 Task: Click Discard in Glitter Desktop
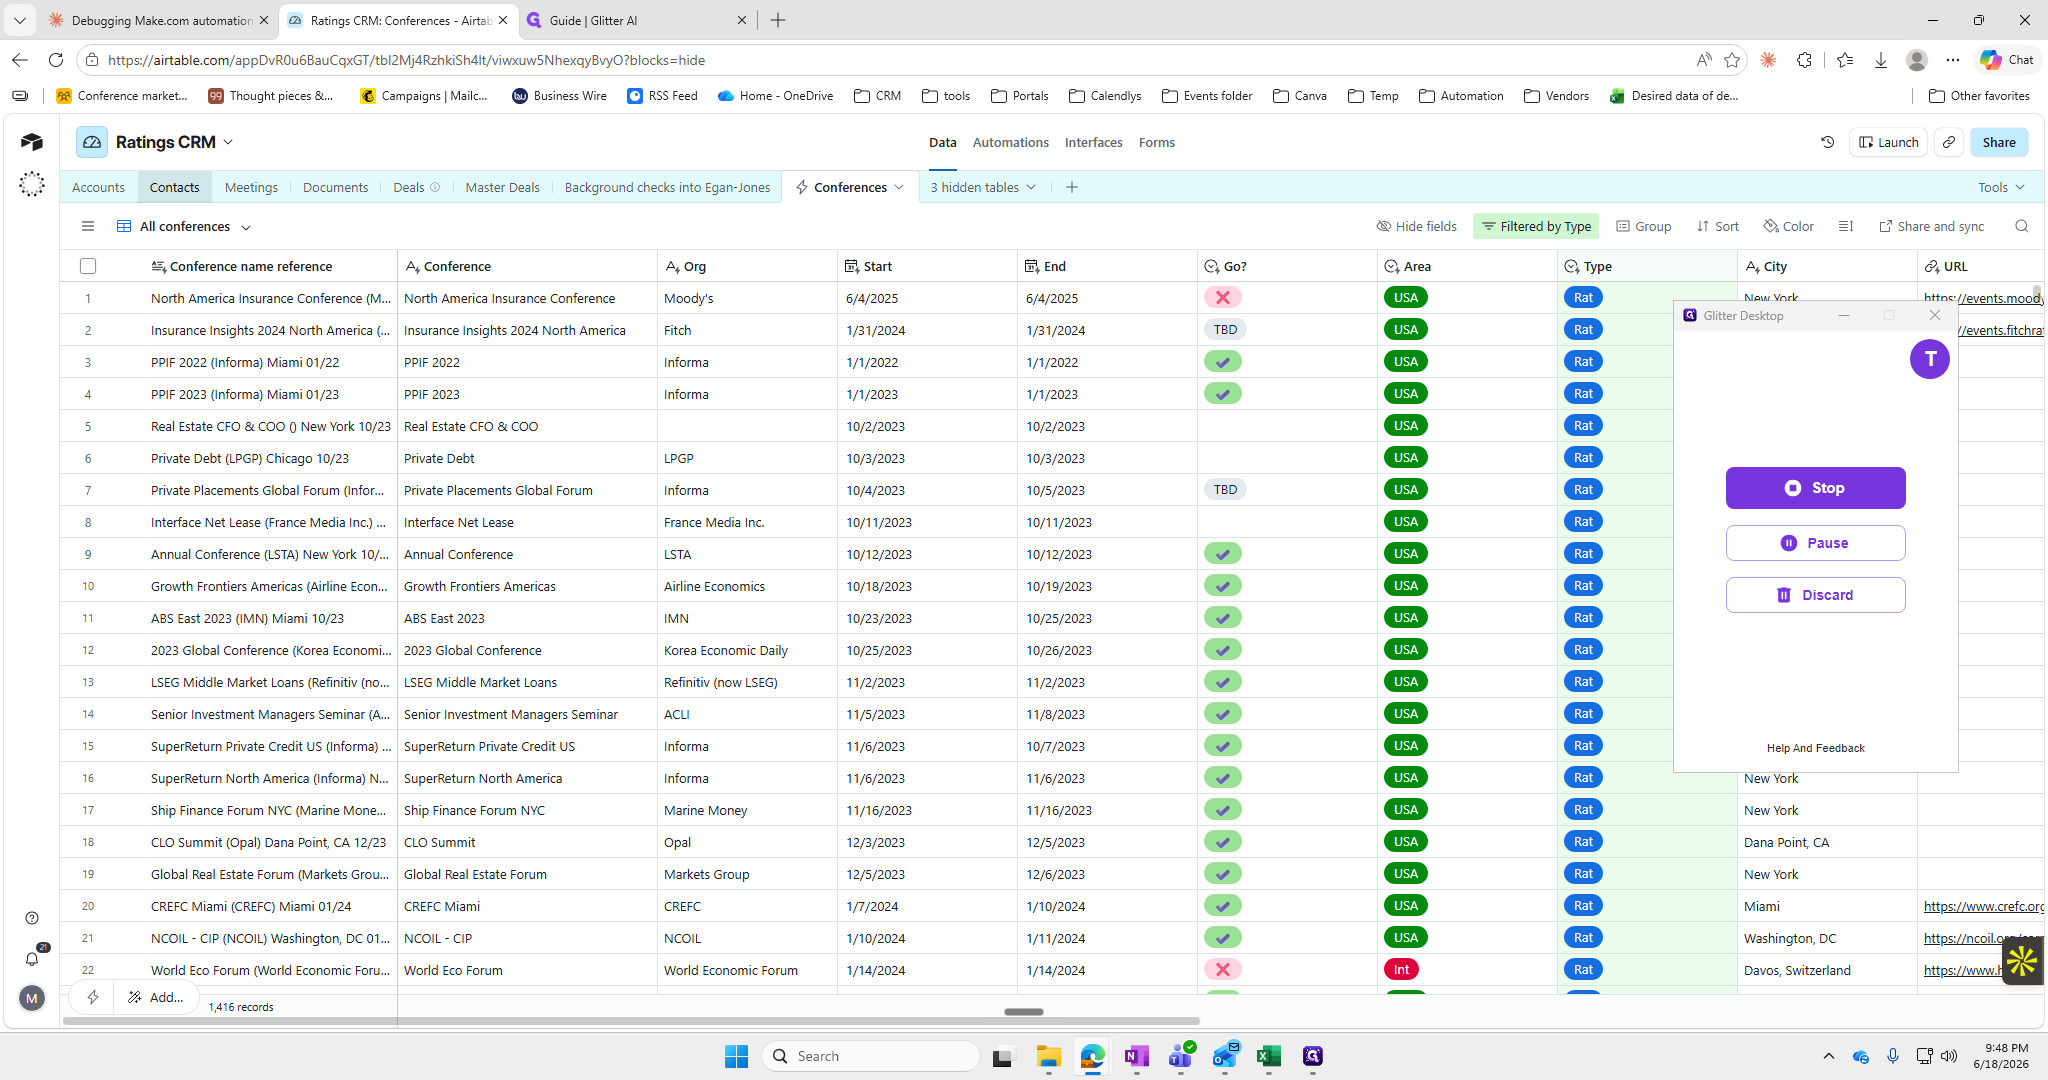pyautogui.click(x=1815, y=595)
